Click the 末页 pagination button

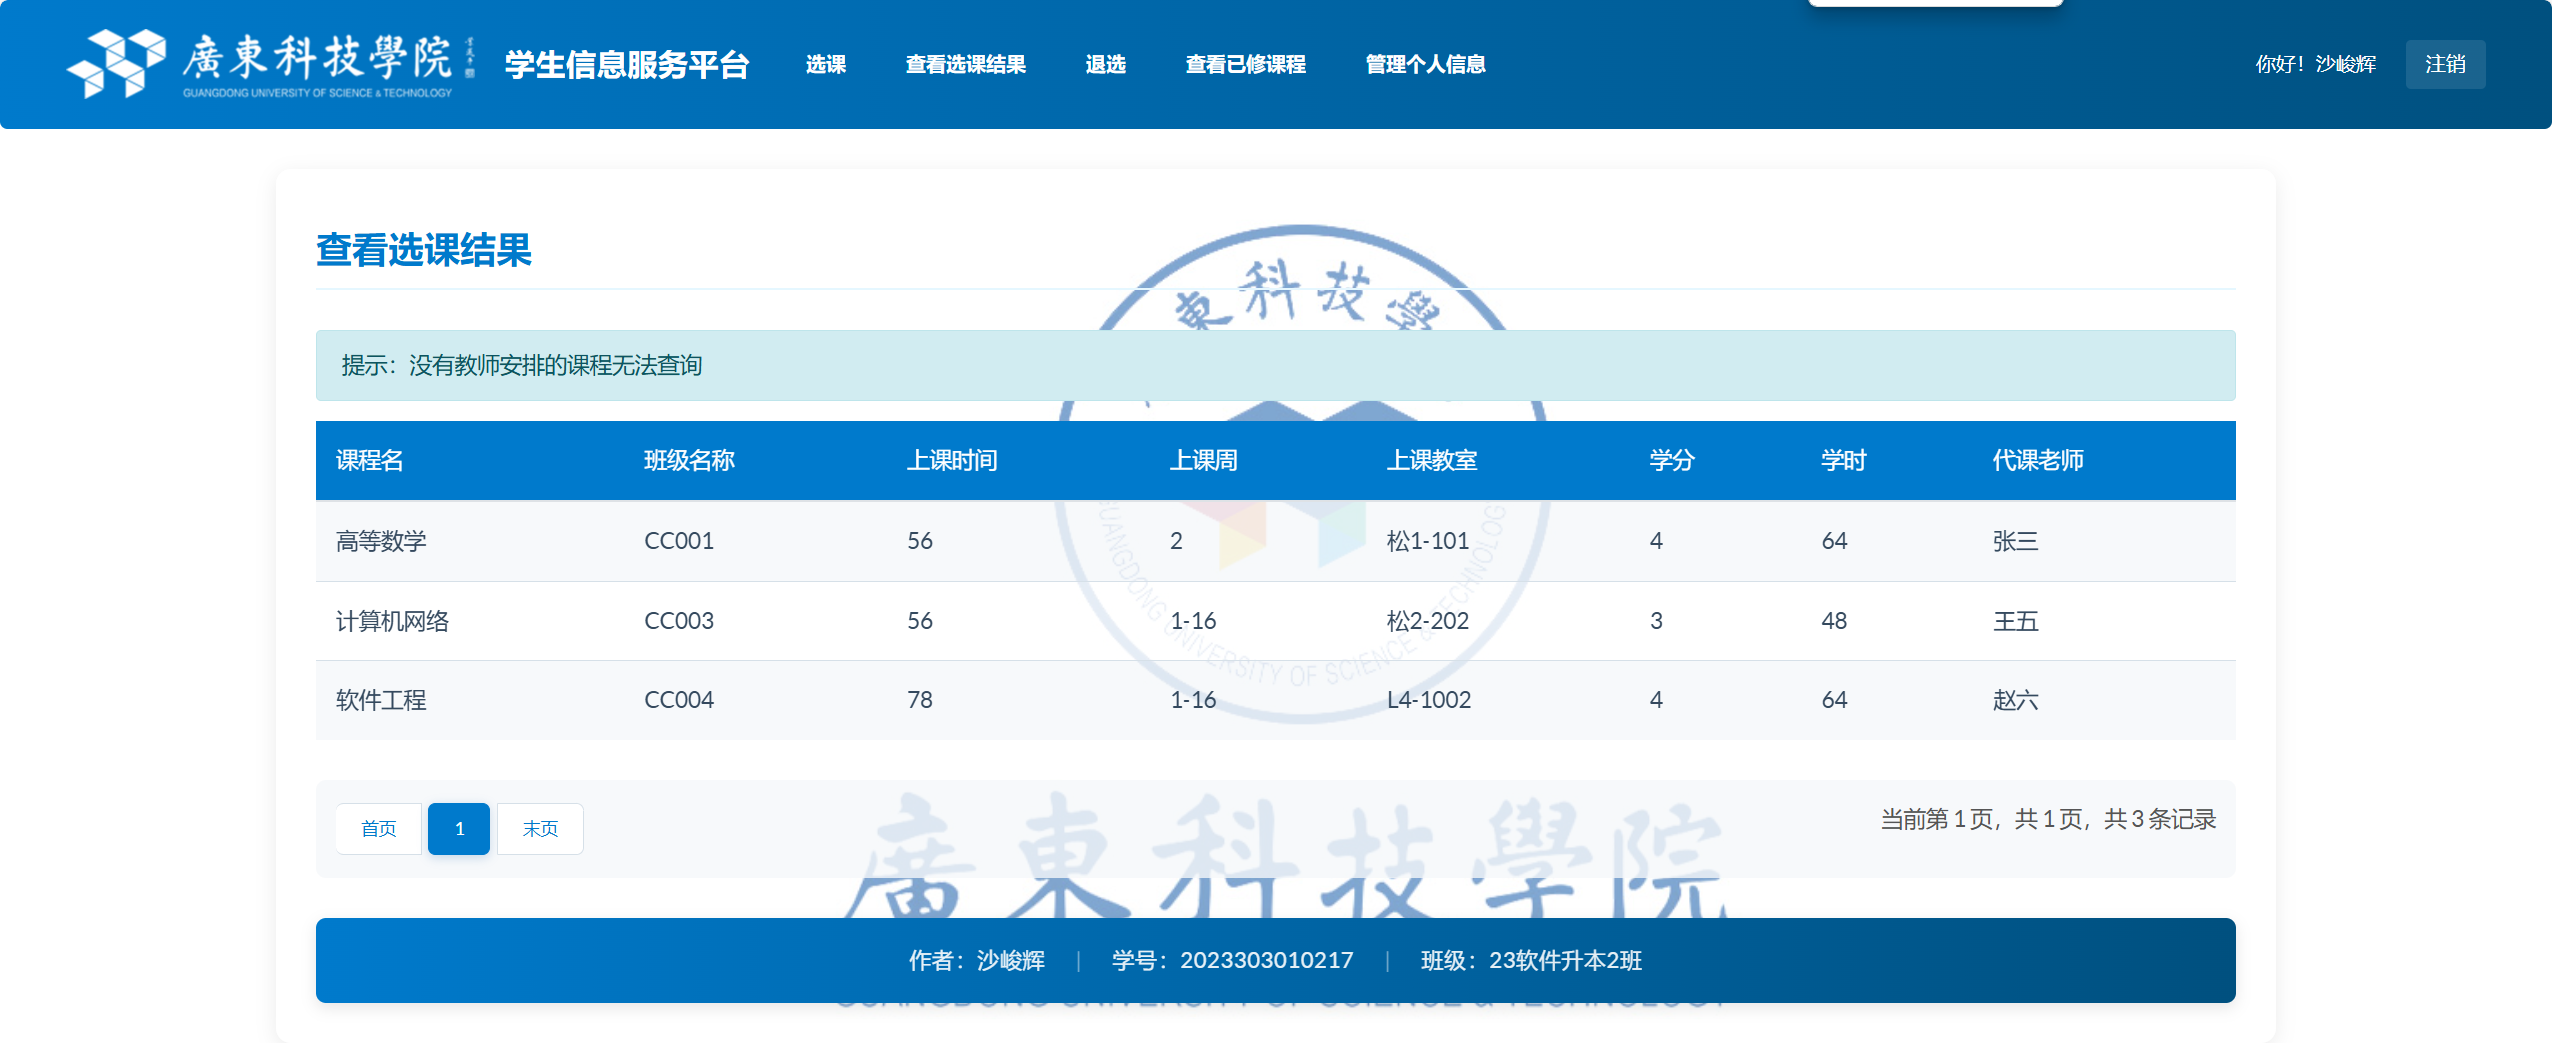[539, 828]
